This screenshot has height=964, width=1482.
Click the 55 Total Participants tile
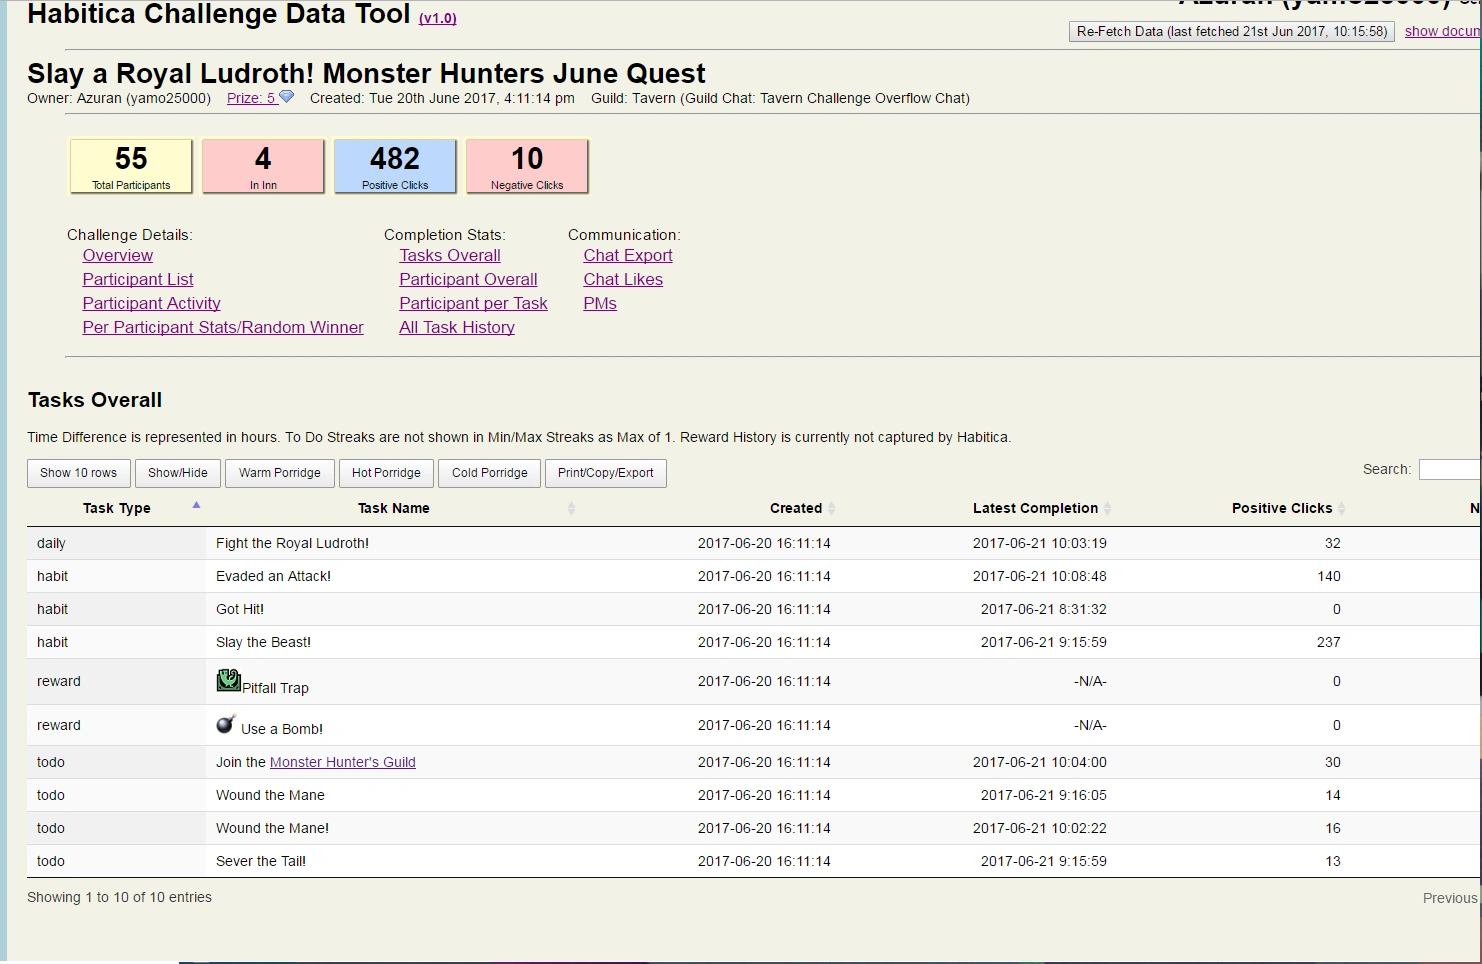(x=131, y=166)
